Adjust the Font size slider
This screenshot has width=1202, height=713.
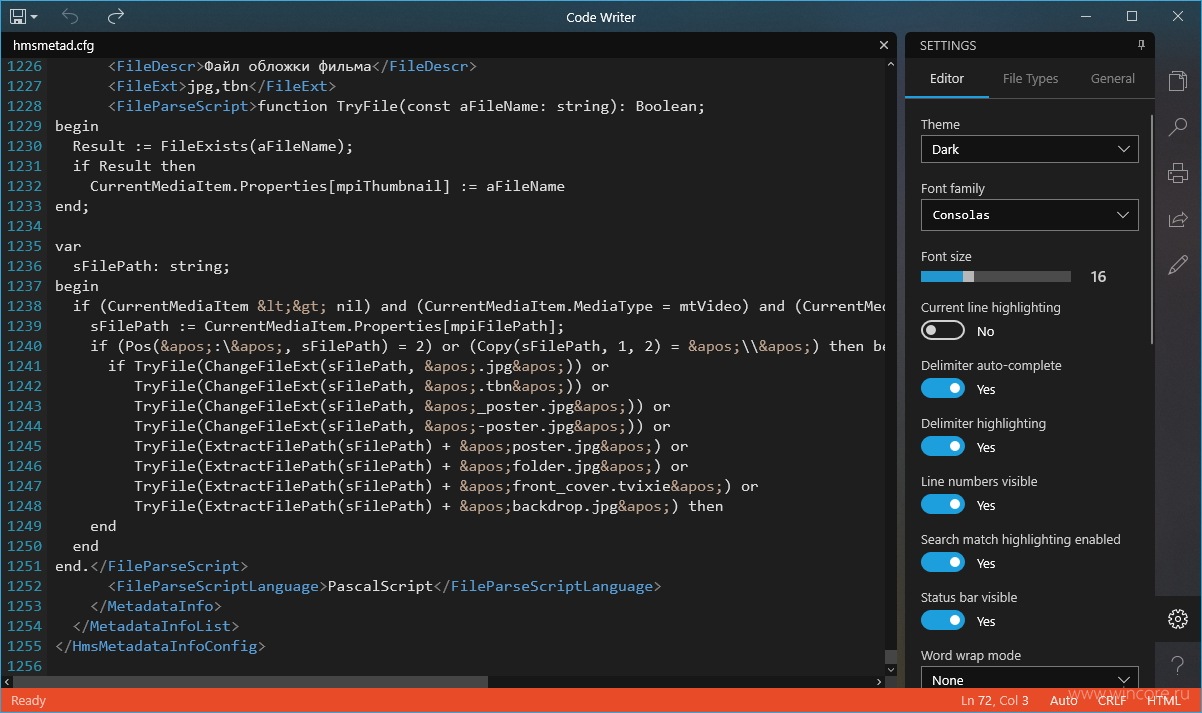(995, 276)
